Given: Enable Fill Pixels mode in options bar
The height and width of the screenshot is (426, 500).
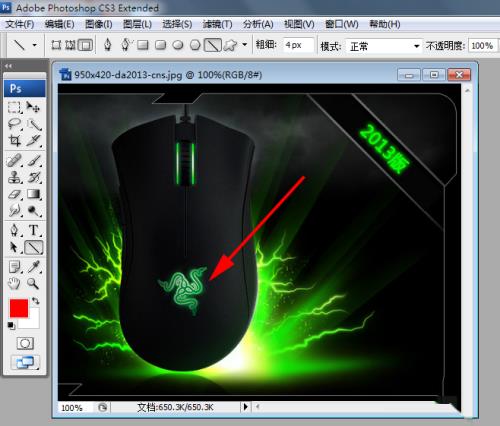Looking at the screenshot, I should tap(85, 45).
